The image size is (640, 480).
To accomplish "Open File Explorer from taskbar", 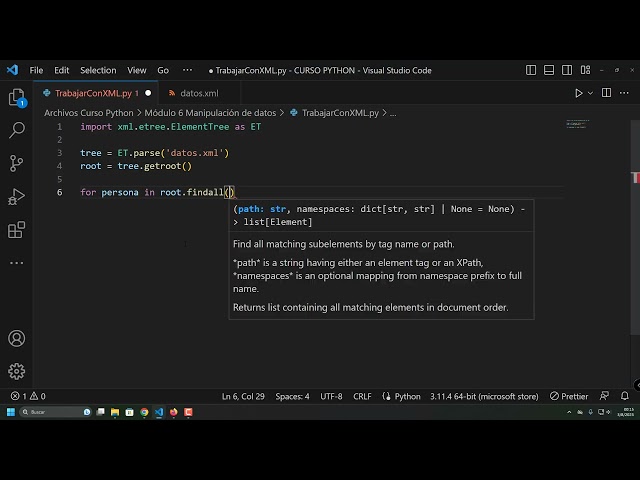I will click(115, 412).
